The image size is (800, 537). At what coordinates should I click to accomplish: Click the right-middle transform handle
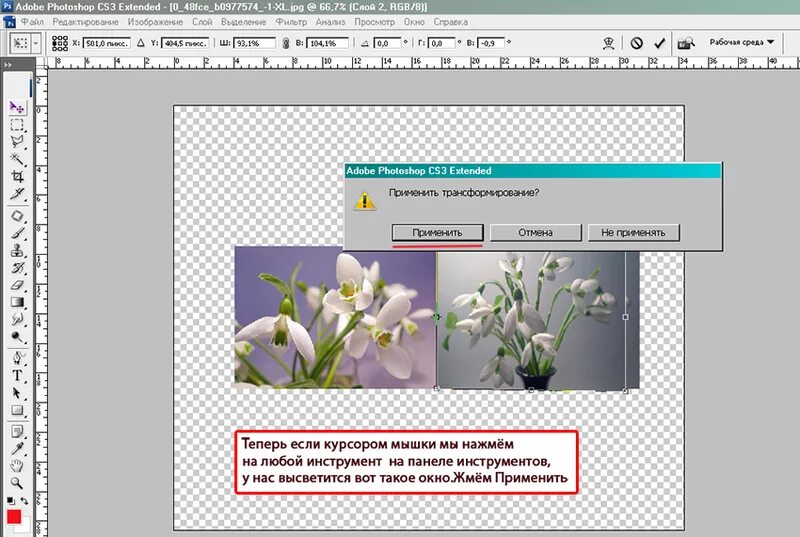[x=626, y=317]
